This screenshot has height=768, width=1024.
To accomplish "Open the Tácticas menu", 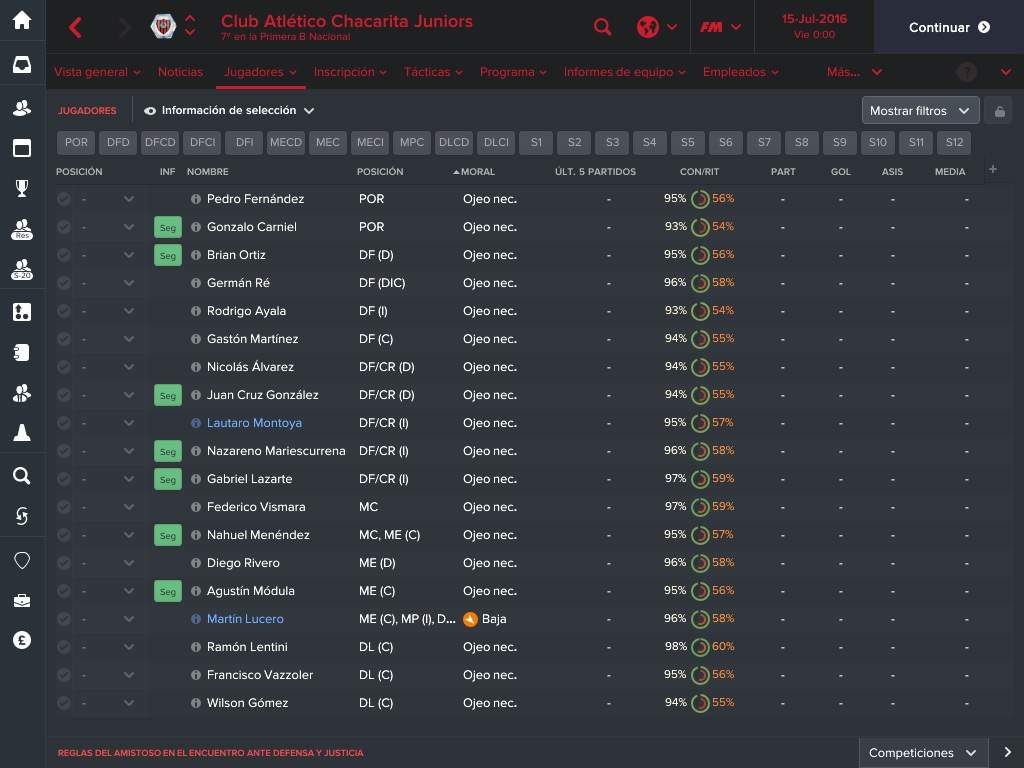I will click(x=432, y=72).
